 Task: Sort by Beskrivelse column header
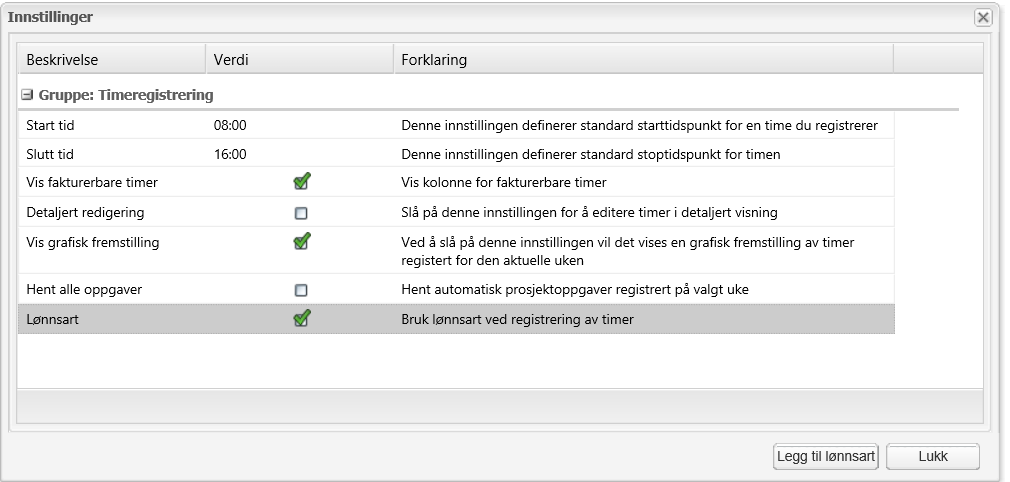[62, 60]
